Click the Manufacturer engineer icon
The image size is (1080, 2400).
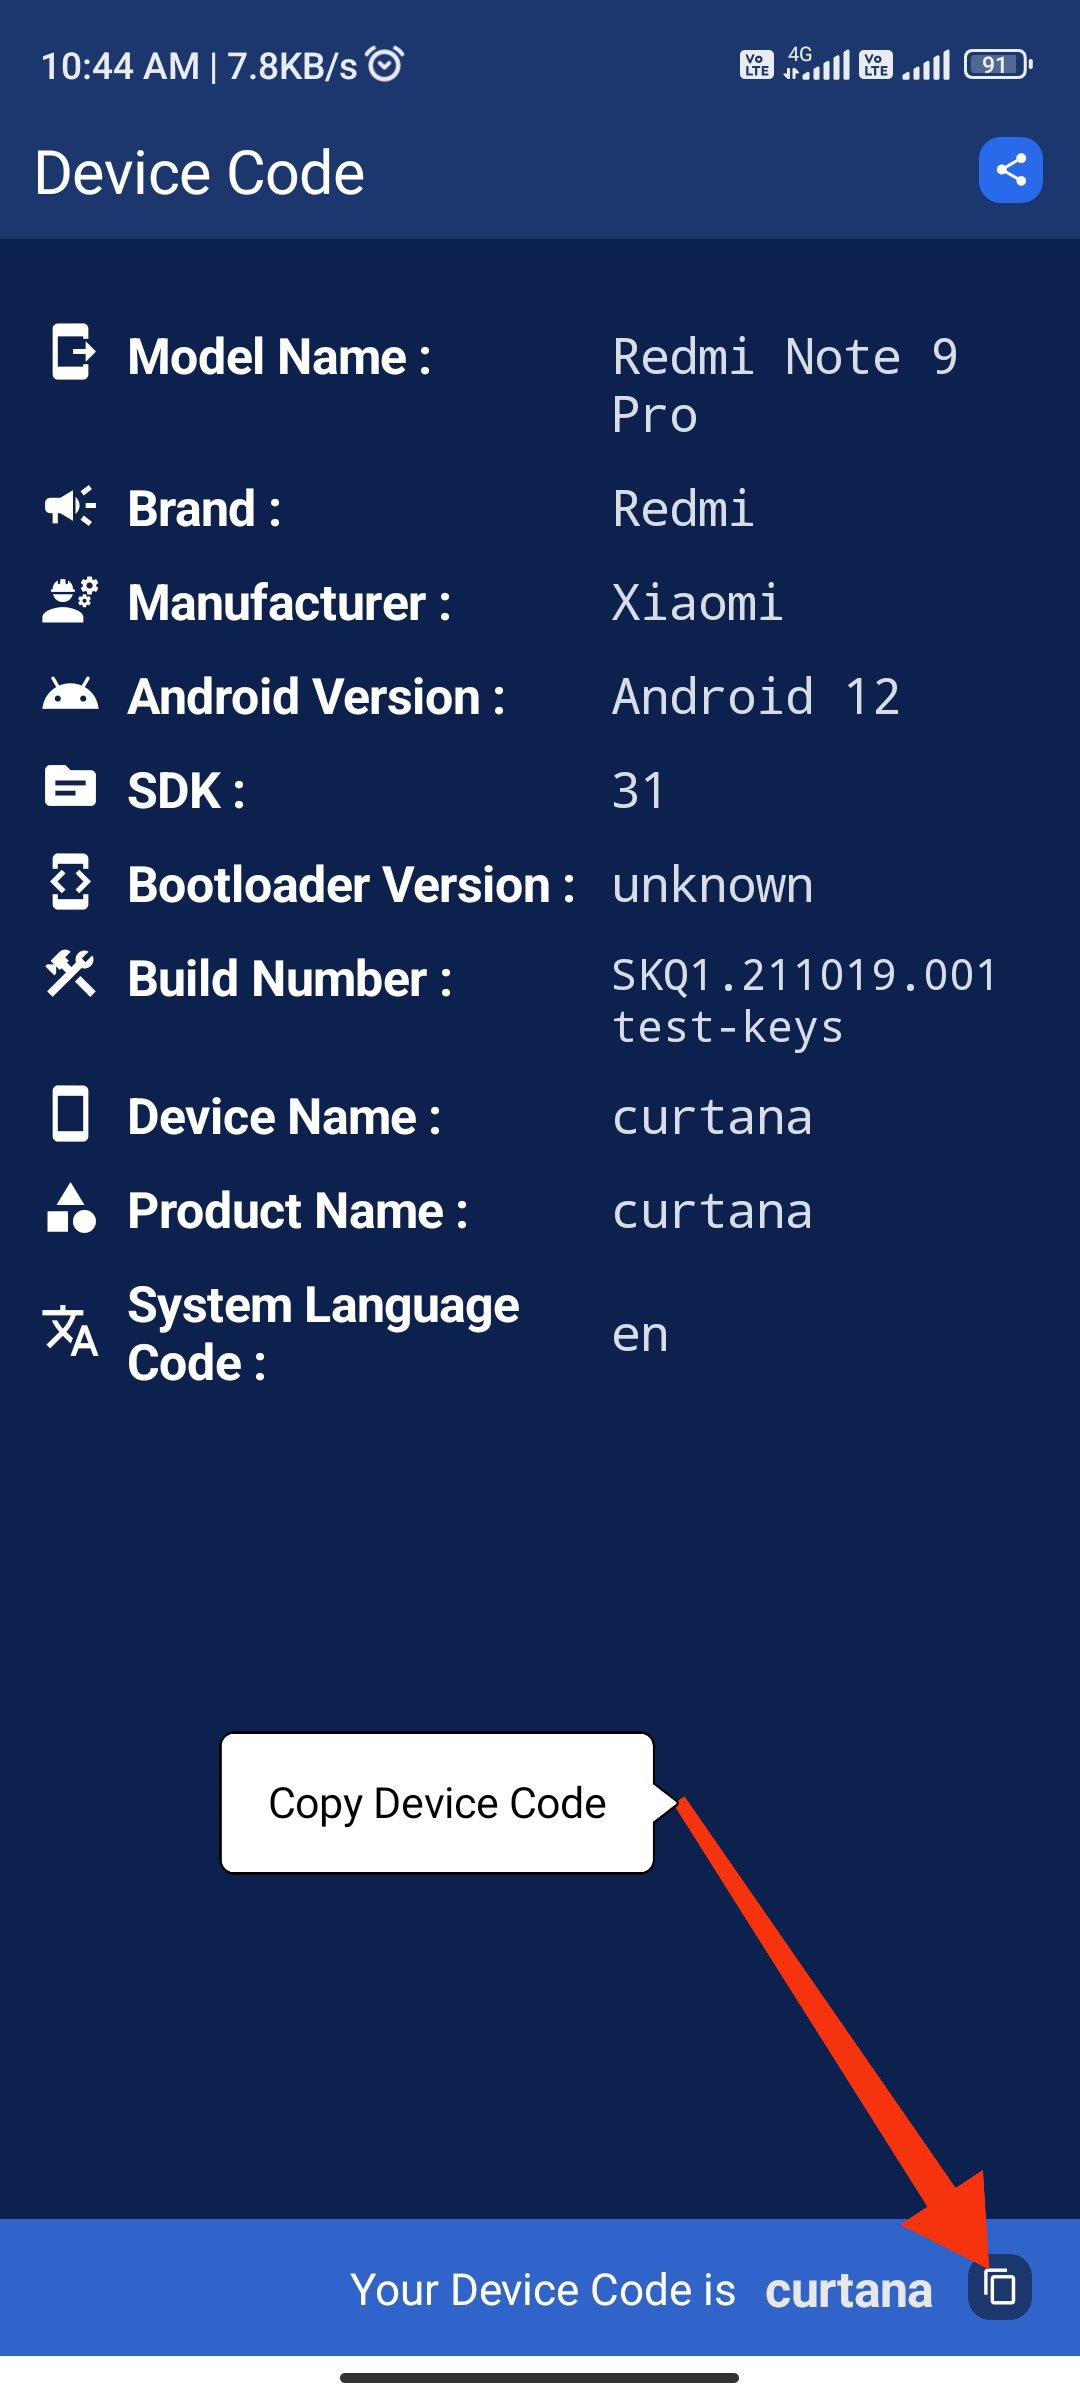(71, 600)
